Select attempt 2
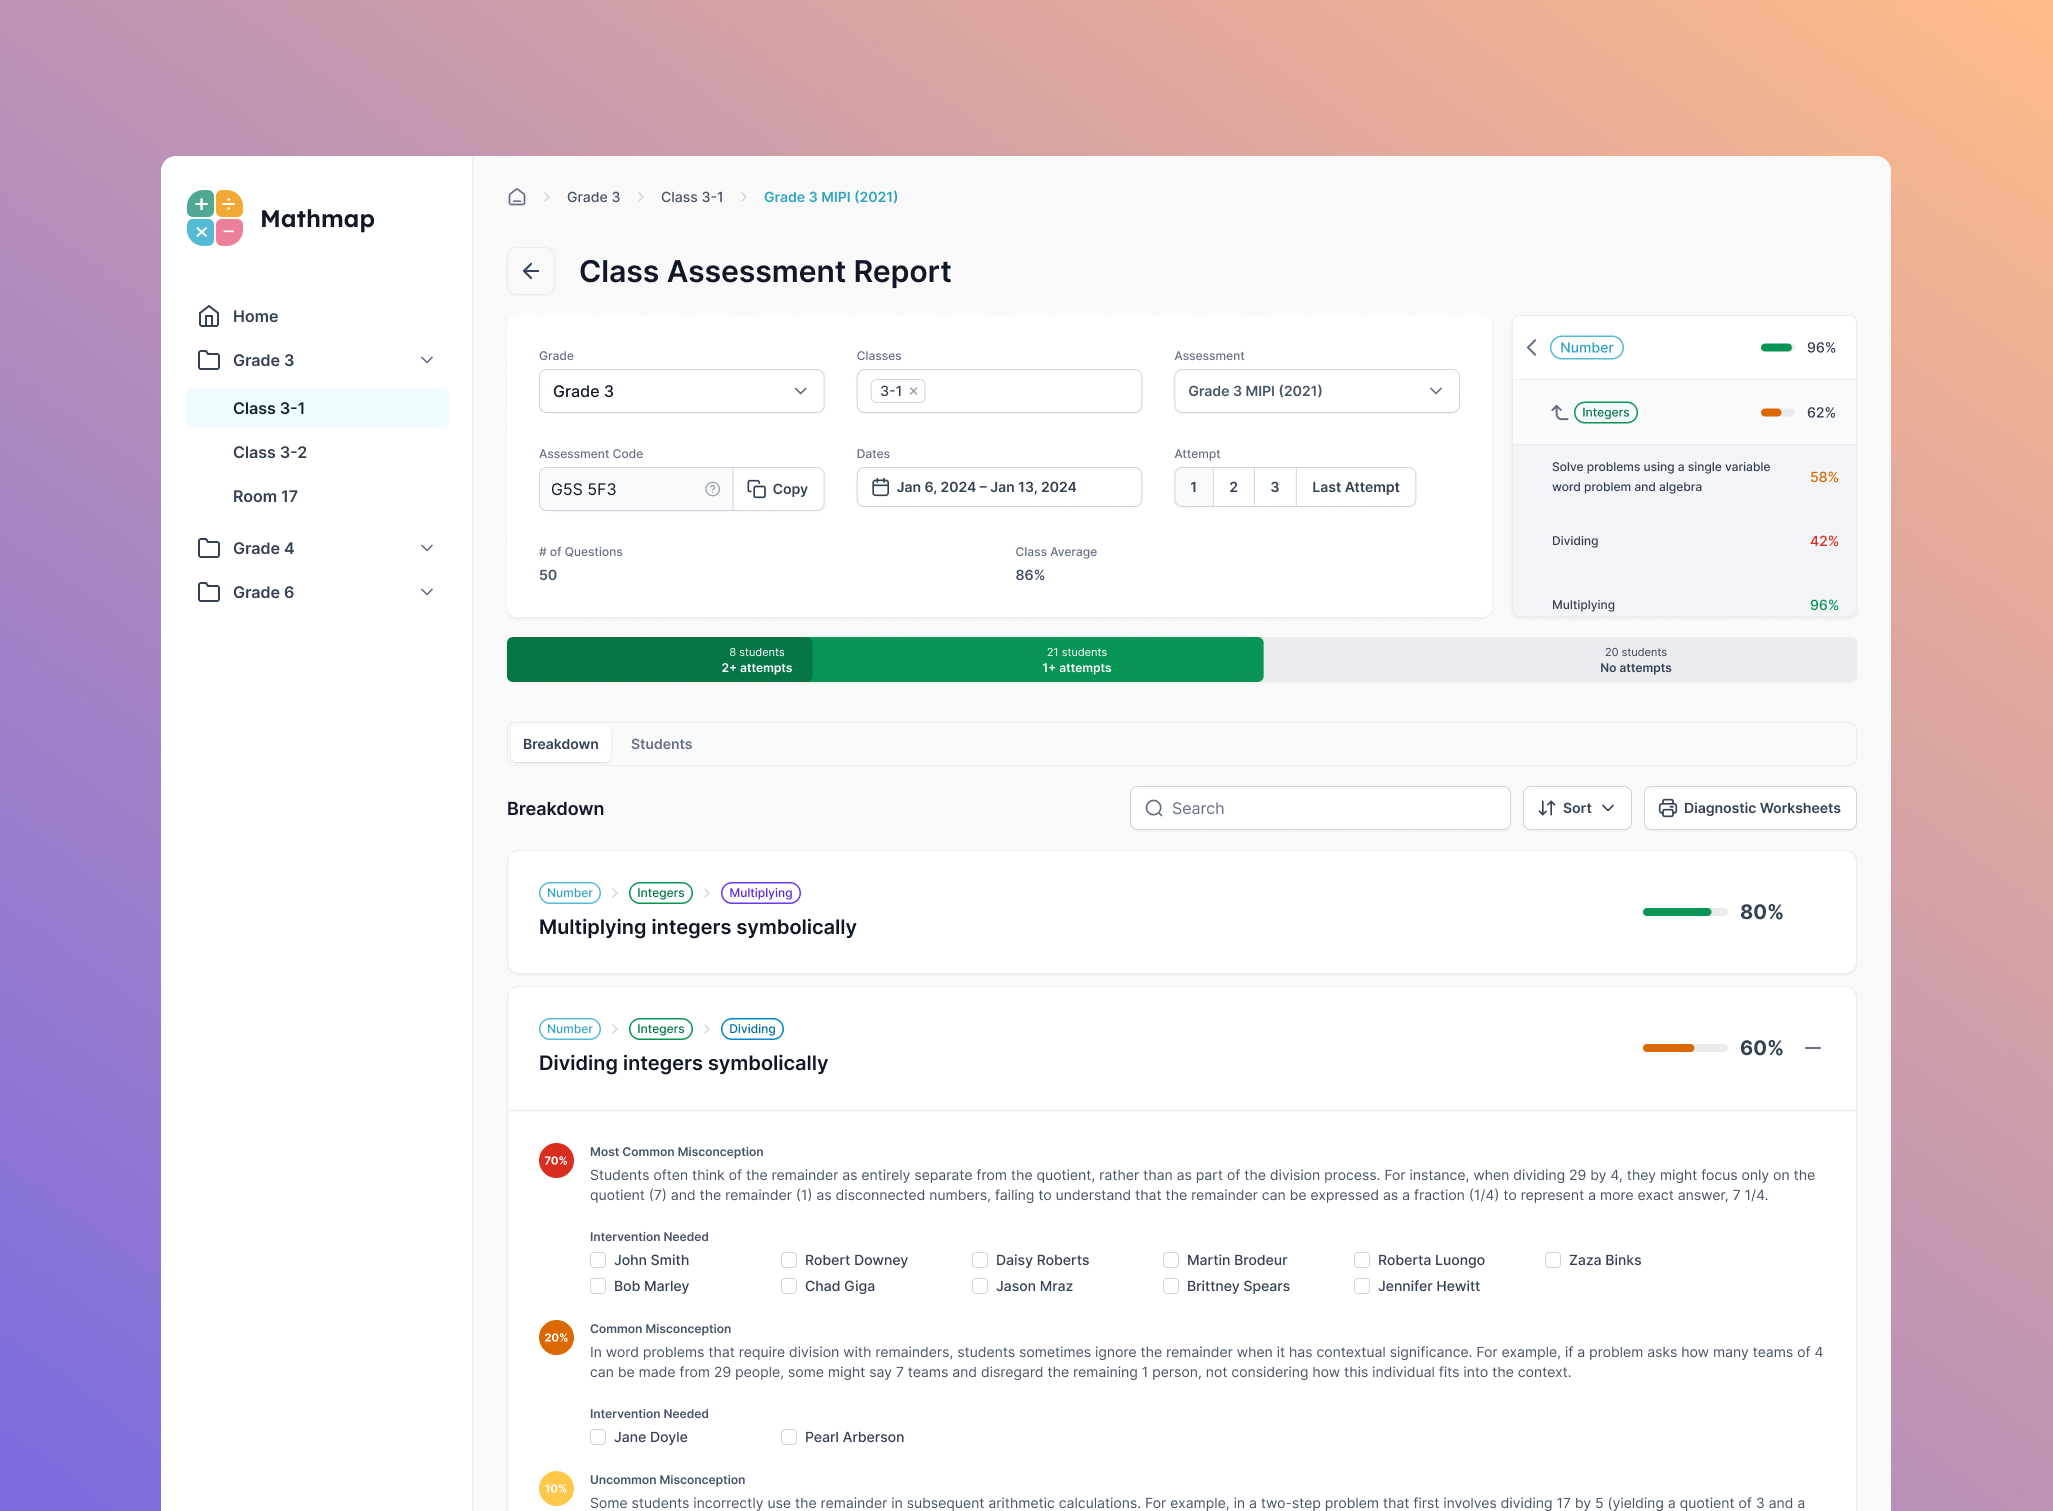 click(1233, 487)
